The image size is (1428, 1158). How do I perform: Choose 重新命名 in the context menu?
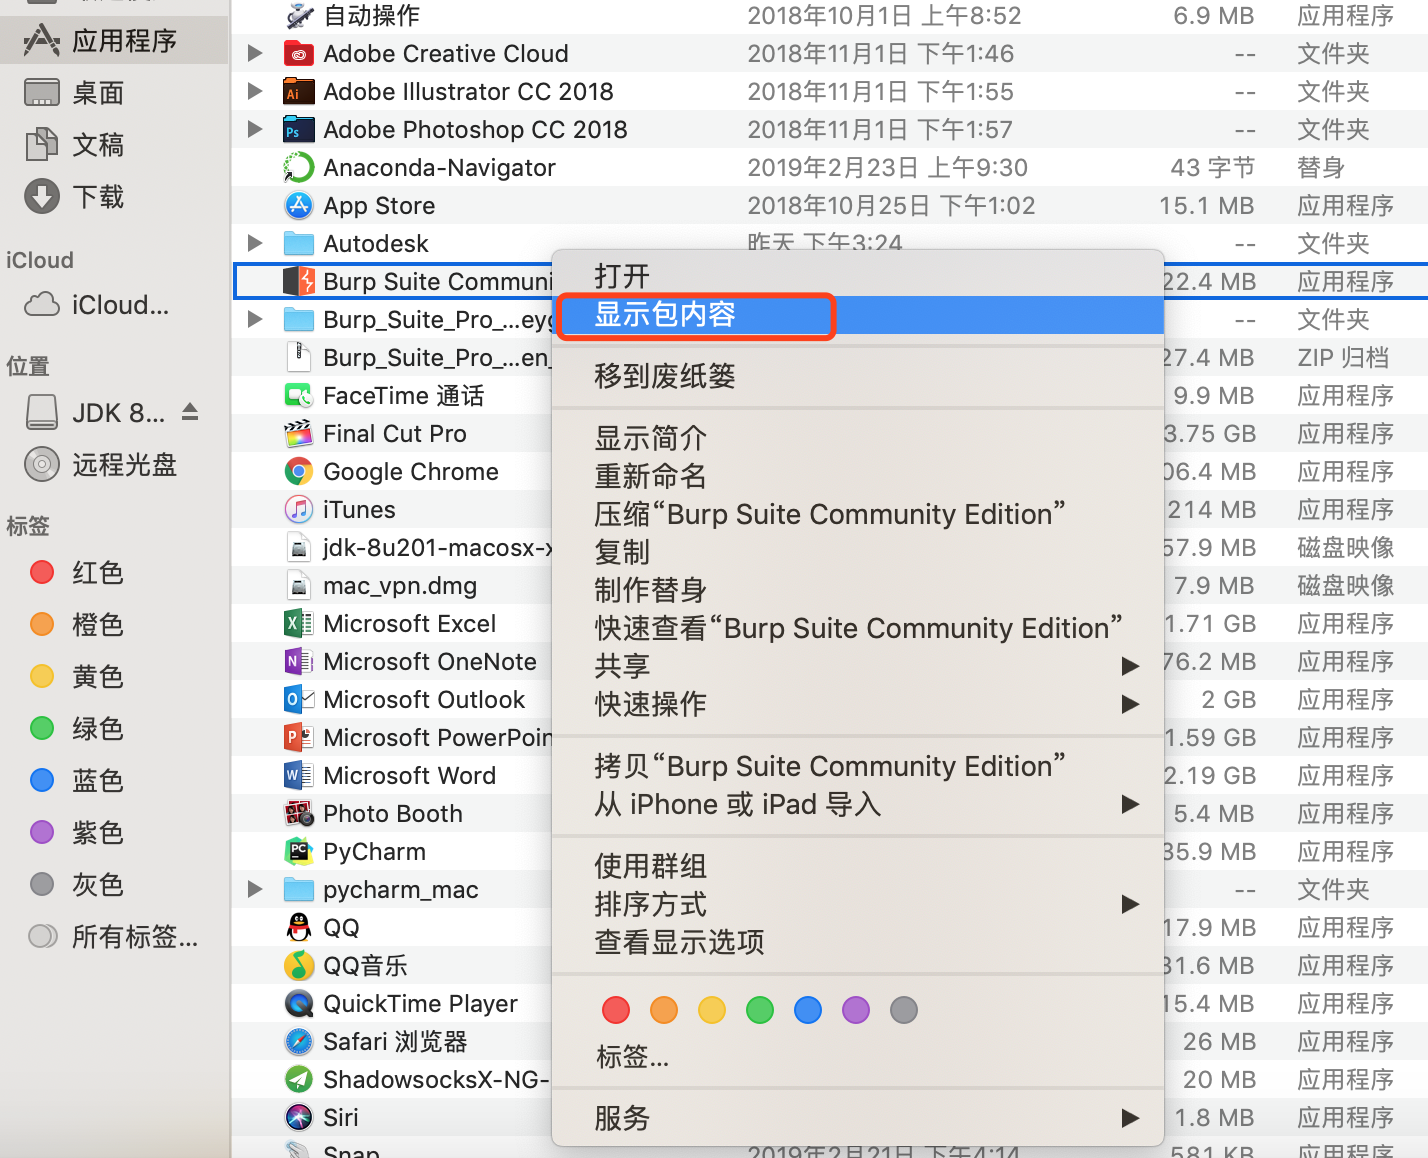(857, 476)
